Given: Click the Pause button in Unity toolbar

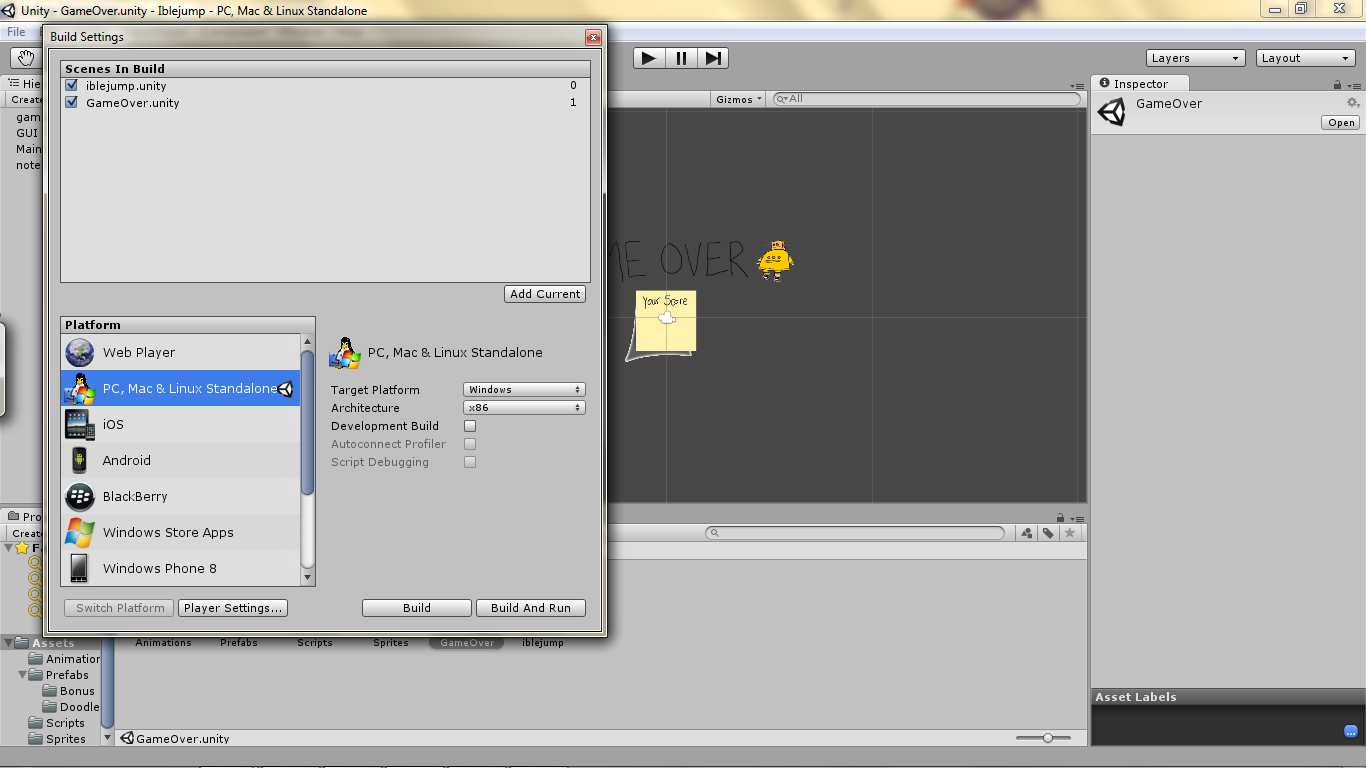Looking at the screenshot, I should click(681, 58).
